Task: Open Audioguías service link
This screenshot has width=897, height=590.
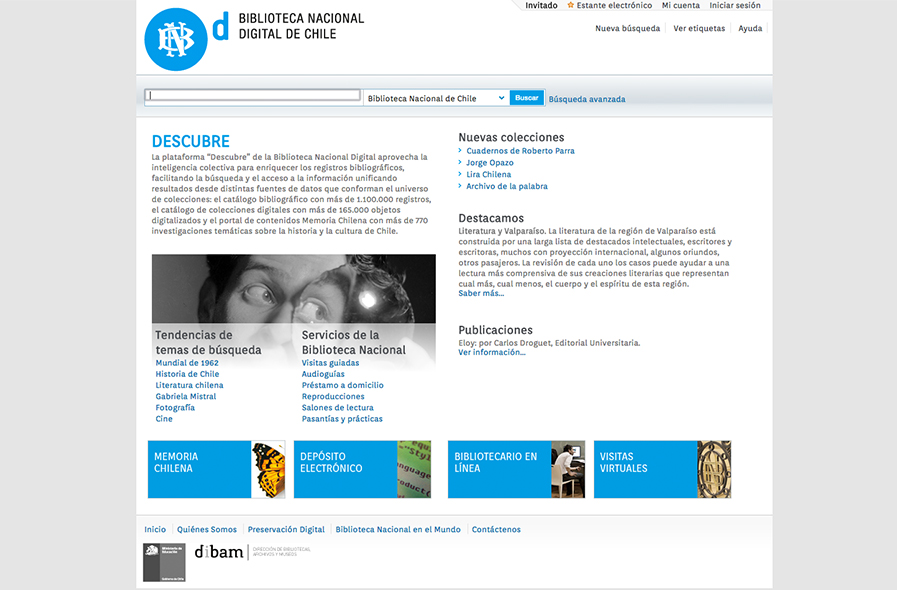Action: (323, 374)
